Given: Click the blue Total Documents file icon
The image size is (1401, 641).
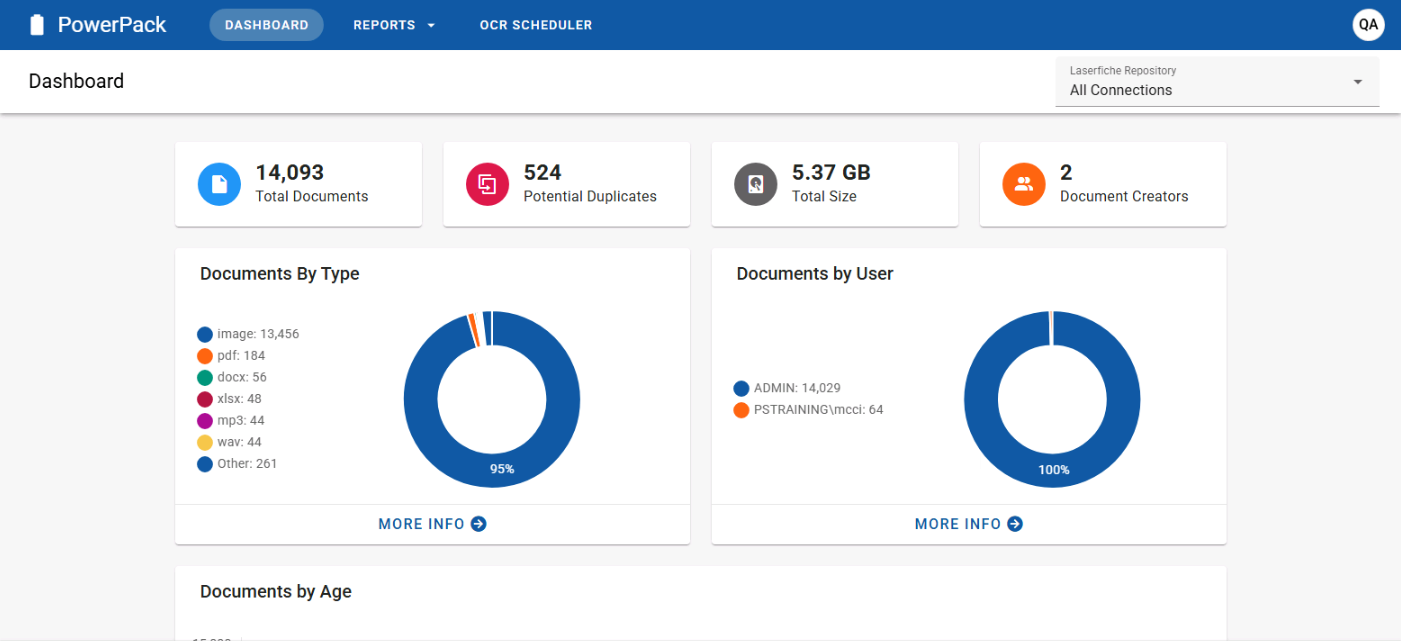Looking at the screenshot, I should pos(219,184).
